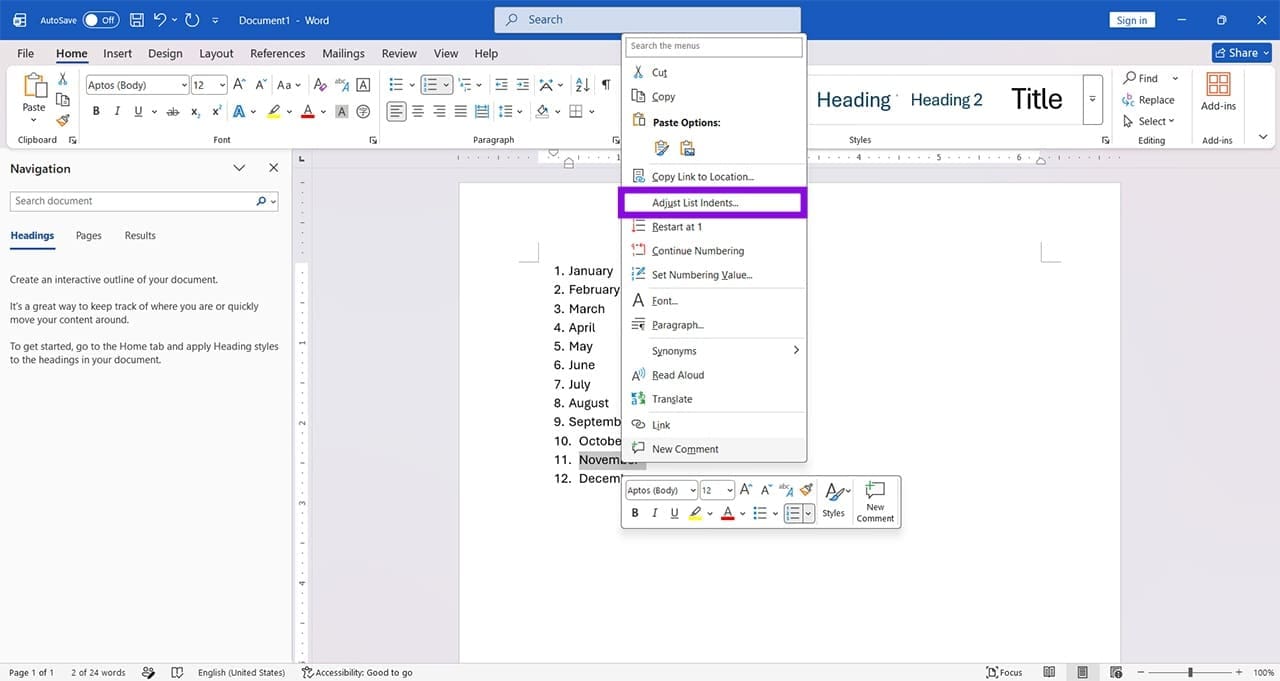Click the Sign in button
The width and height of the screenshot is (1280, 681).
(1132, 20)
